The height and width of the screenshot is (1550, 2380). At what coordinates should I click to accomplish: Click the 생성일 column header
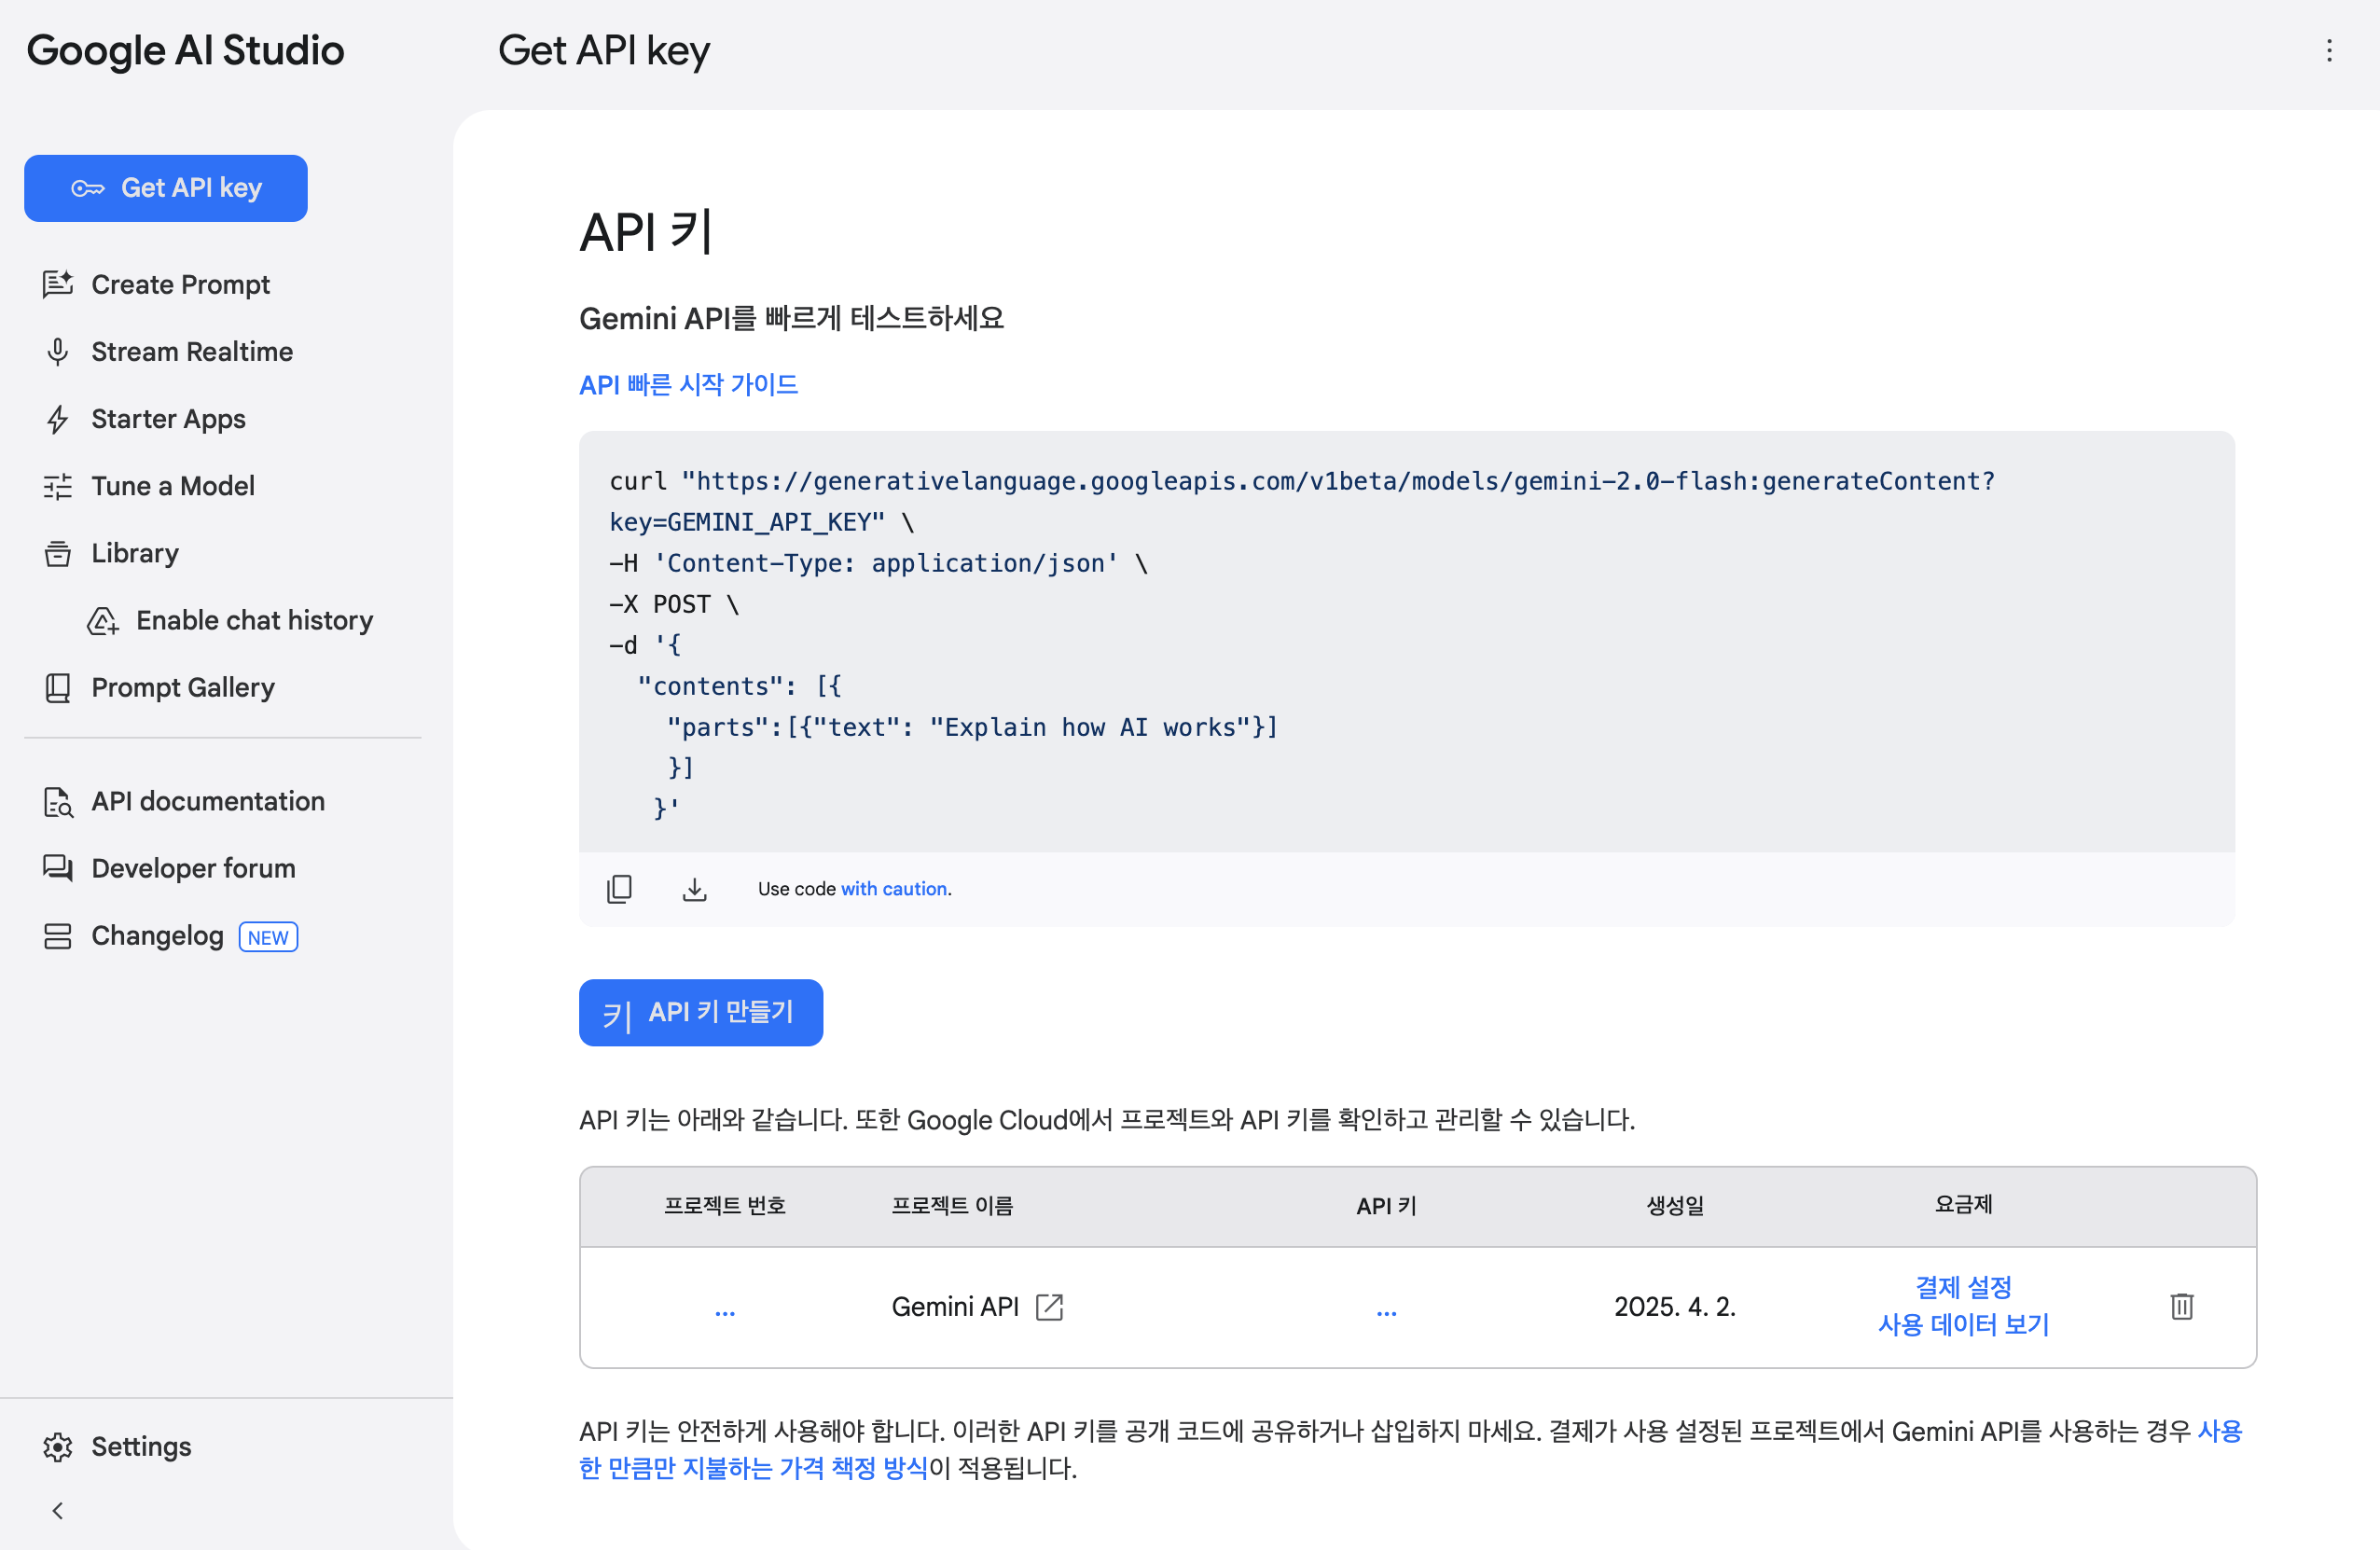(x=1675, y=1205)
